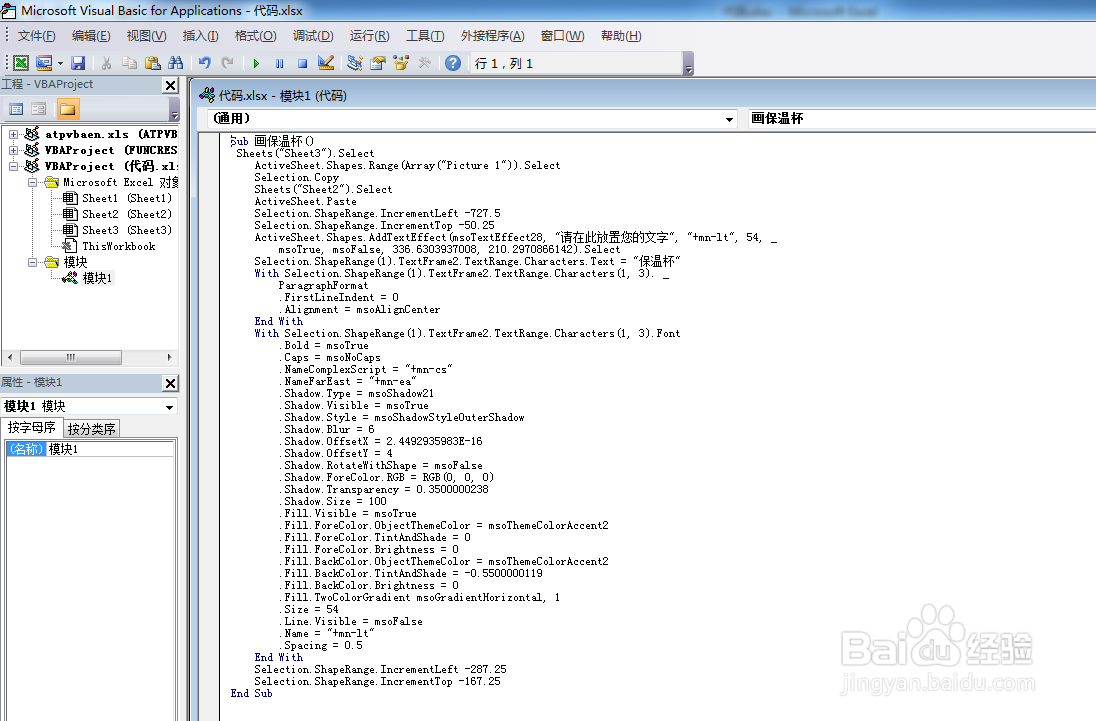Expand the atpvbaen.xls project node
The image size is (1096, 721).
pos(13,134)
